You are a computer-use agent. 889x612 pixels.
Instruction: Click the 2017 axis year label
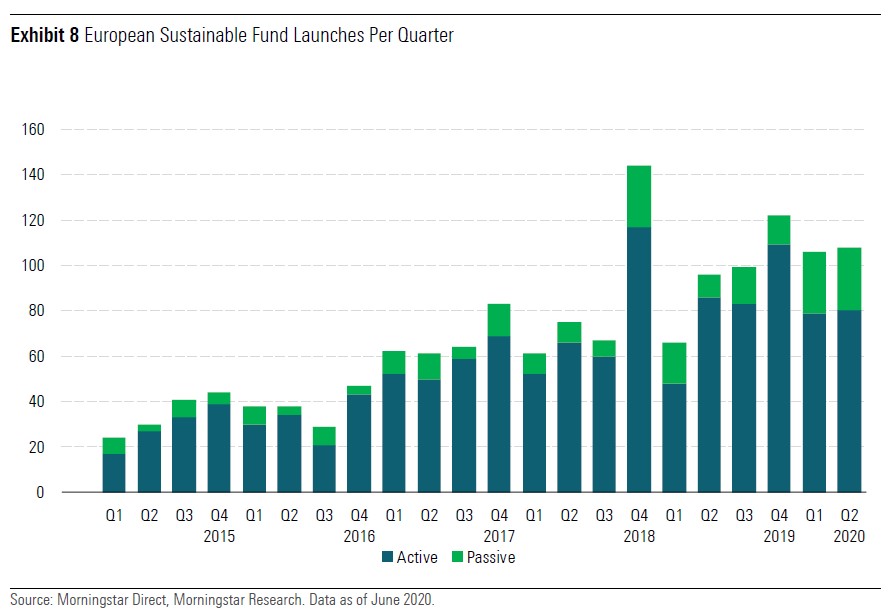(499, 537)
